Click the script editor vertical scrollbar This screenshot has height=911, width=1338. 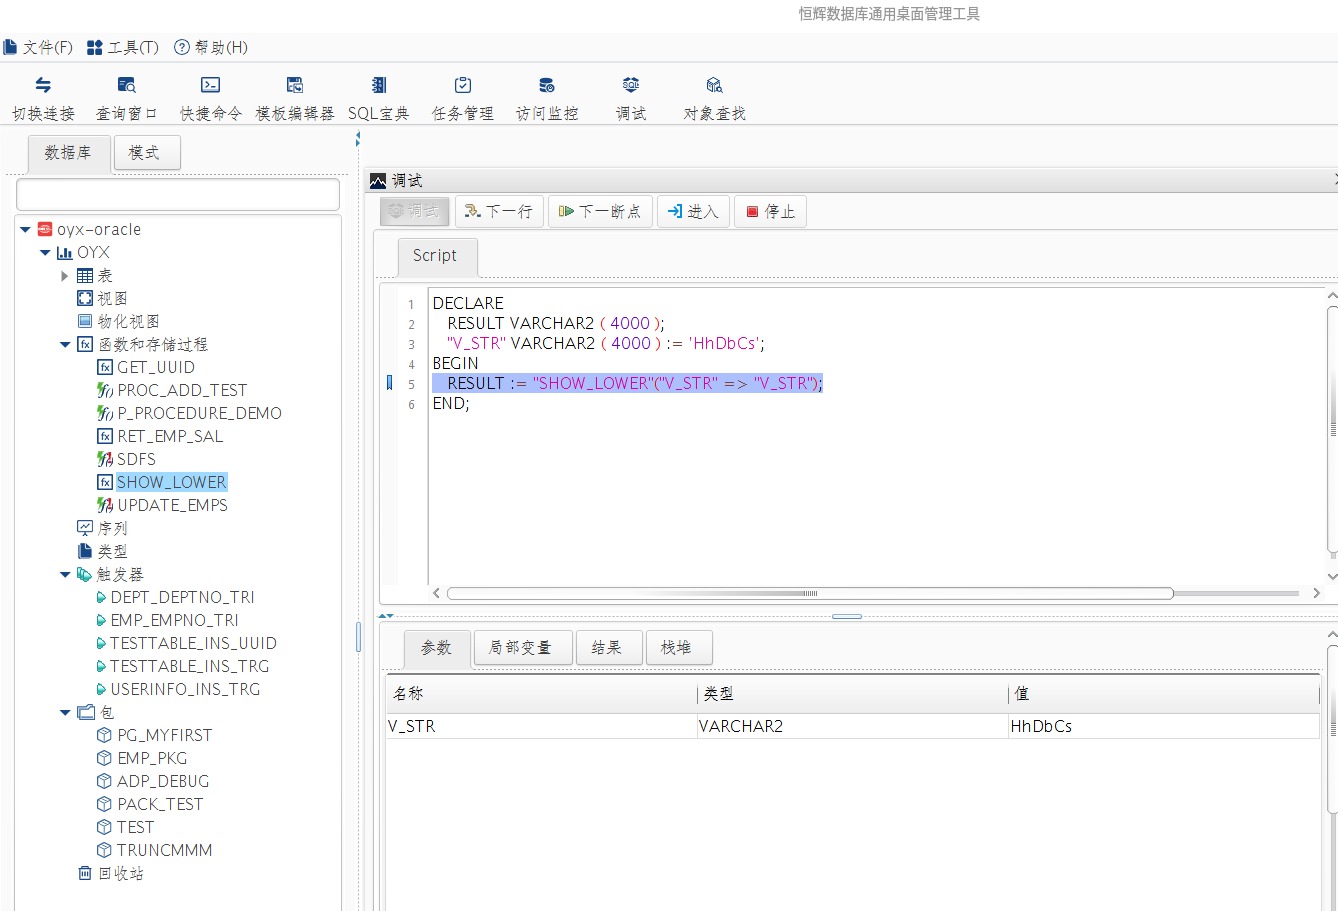pyautogui.click(x=1333, y=430)
